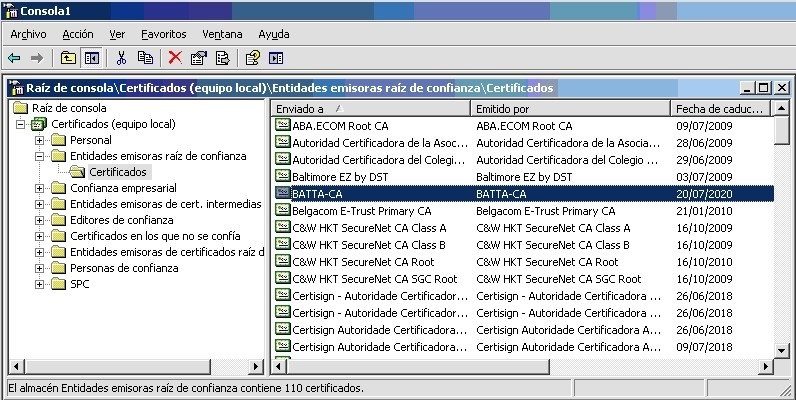Select the ABA.ECOM Root CA certificate icon

[x=282, y=125]
